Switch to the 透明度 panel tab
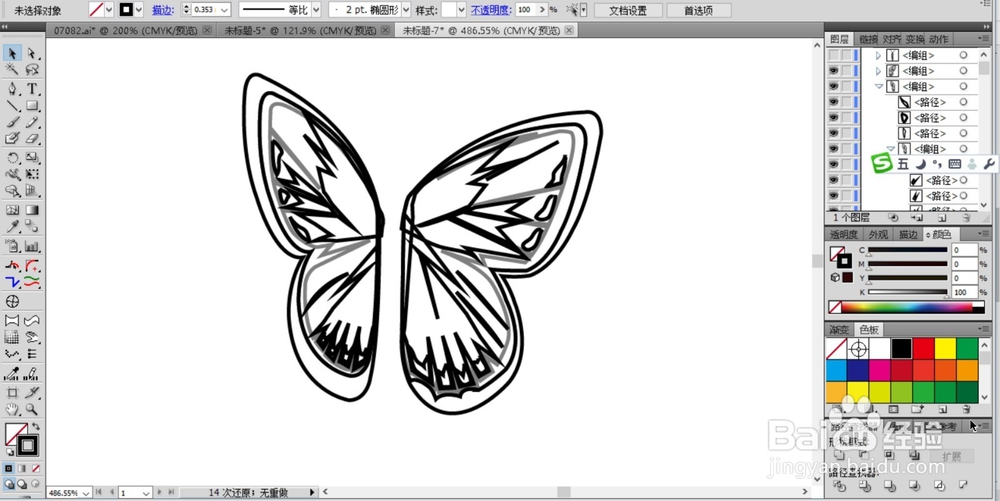Viewport: 1000px width, 501px height. tap(844, 235)
